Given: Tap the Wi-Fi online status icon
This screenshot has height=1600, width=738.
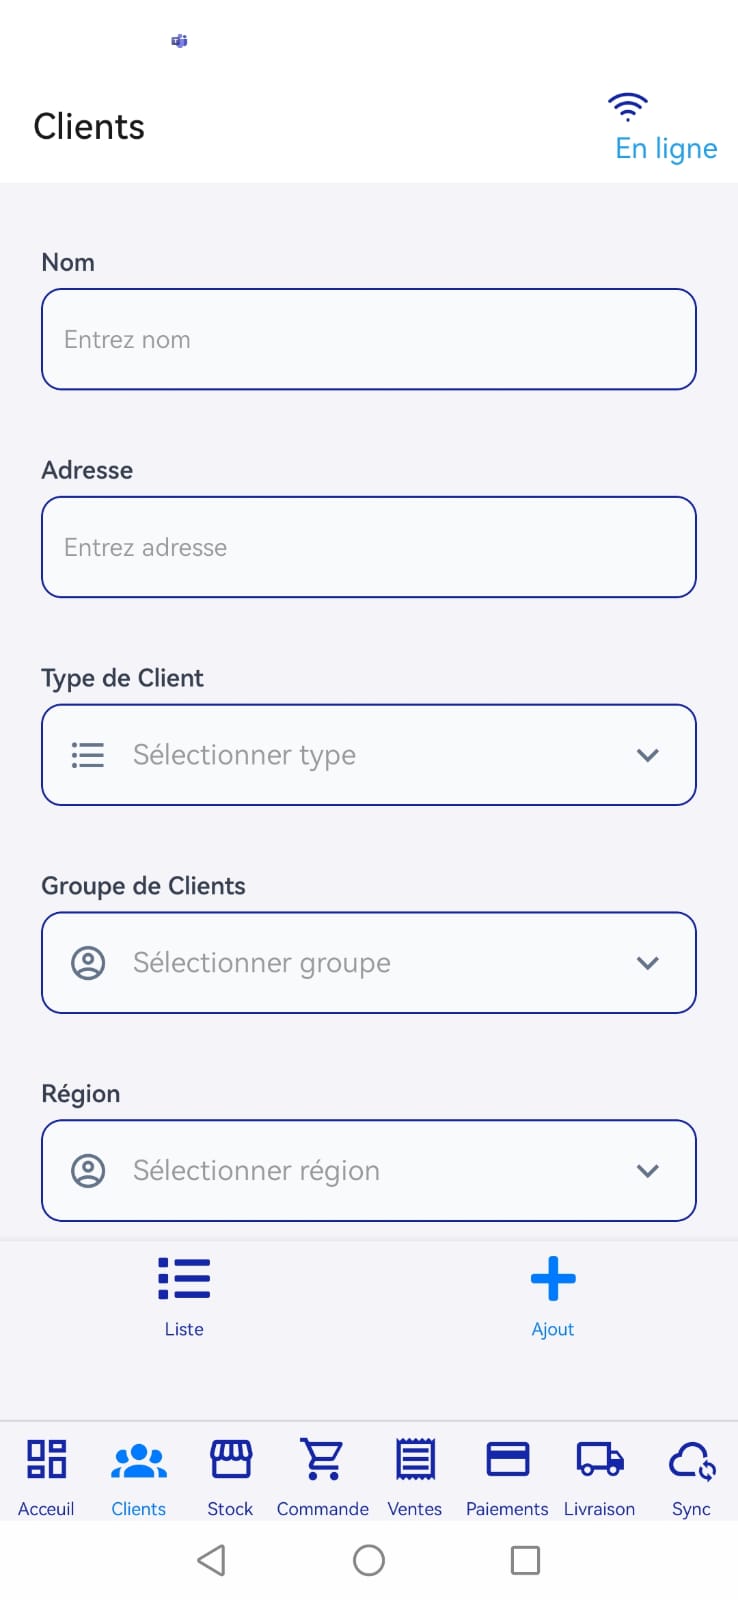Looking at the screenshot, I should (x=628, y=106).
